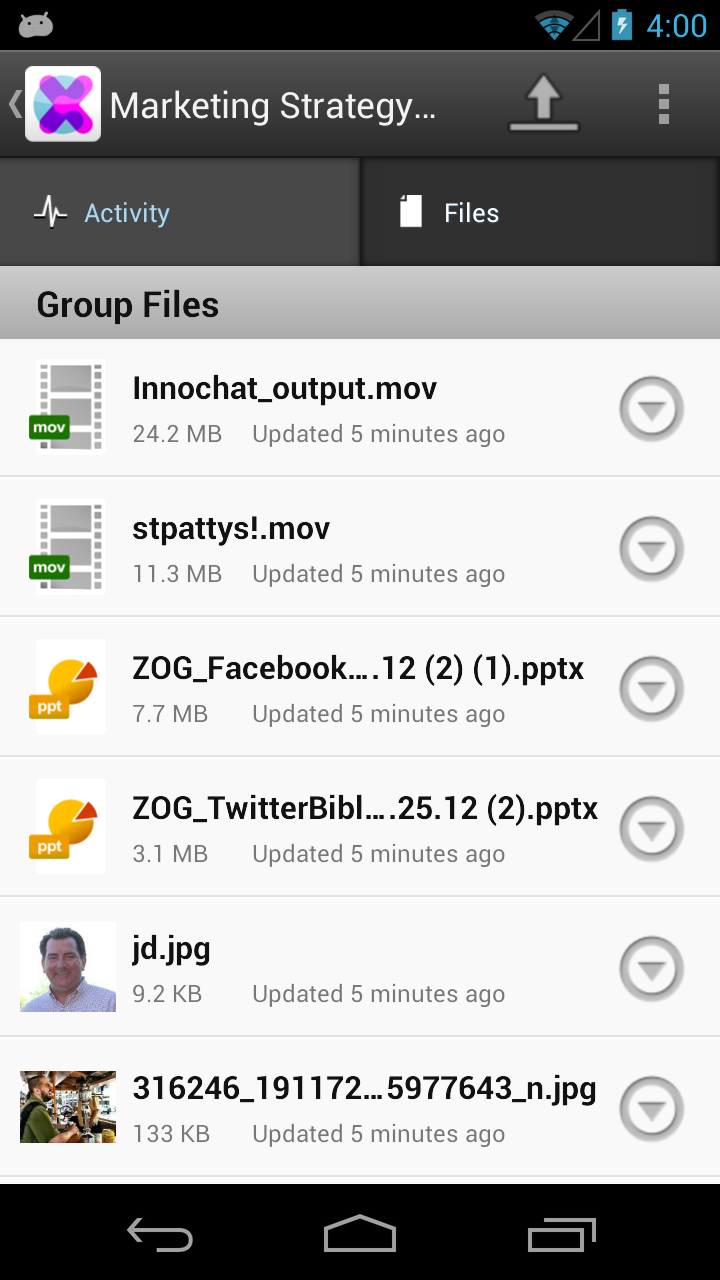Viewport: 720px width, 1280px height.
Task: Expand options for Innochat_output.mov
Action: click(651, 409)
